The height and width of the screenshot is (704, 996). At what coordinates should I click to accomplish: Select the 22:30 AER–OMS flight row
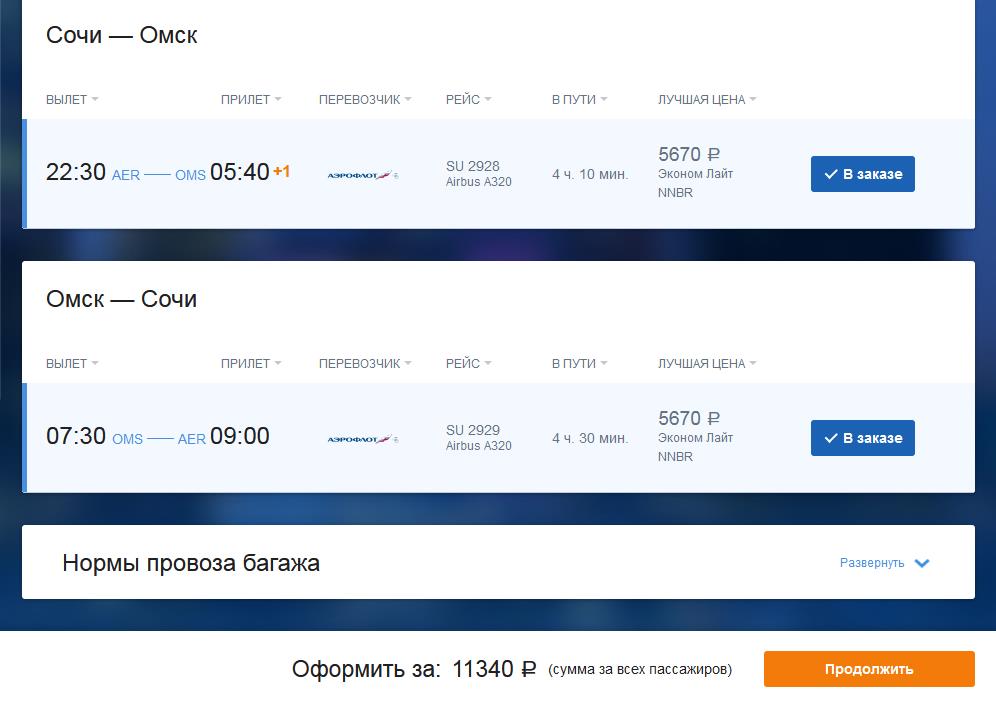point(499,174)
